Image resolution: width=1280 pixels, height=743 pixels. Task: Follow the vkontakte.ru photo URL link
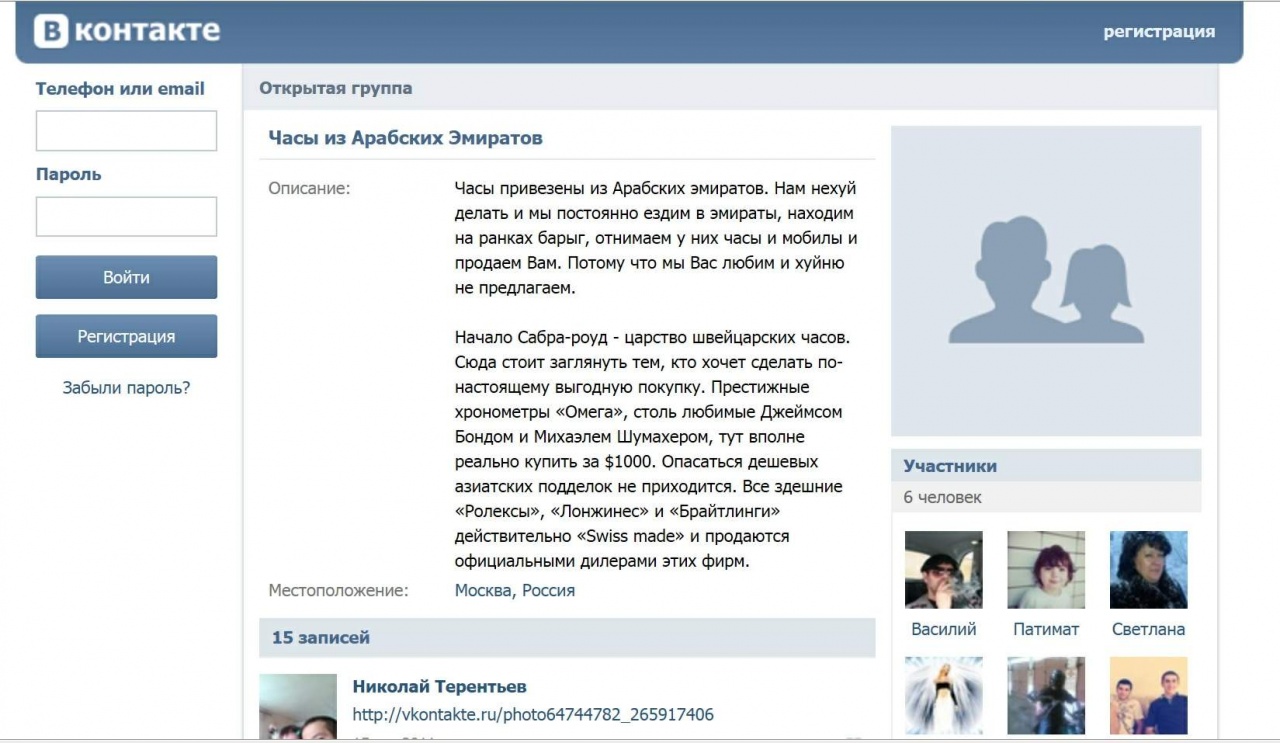coord(533,715)
